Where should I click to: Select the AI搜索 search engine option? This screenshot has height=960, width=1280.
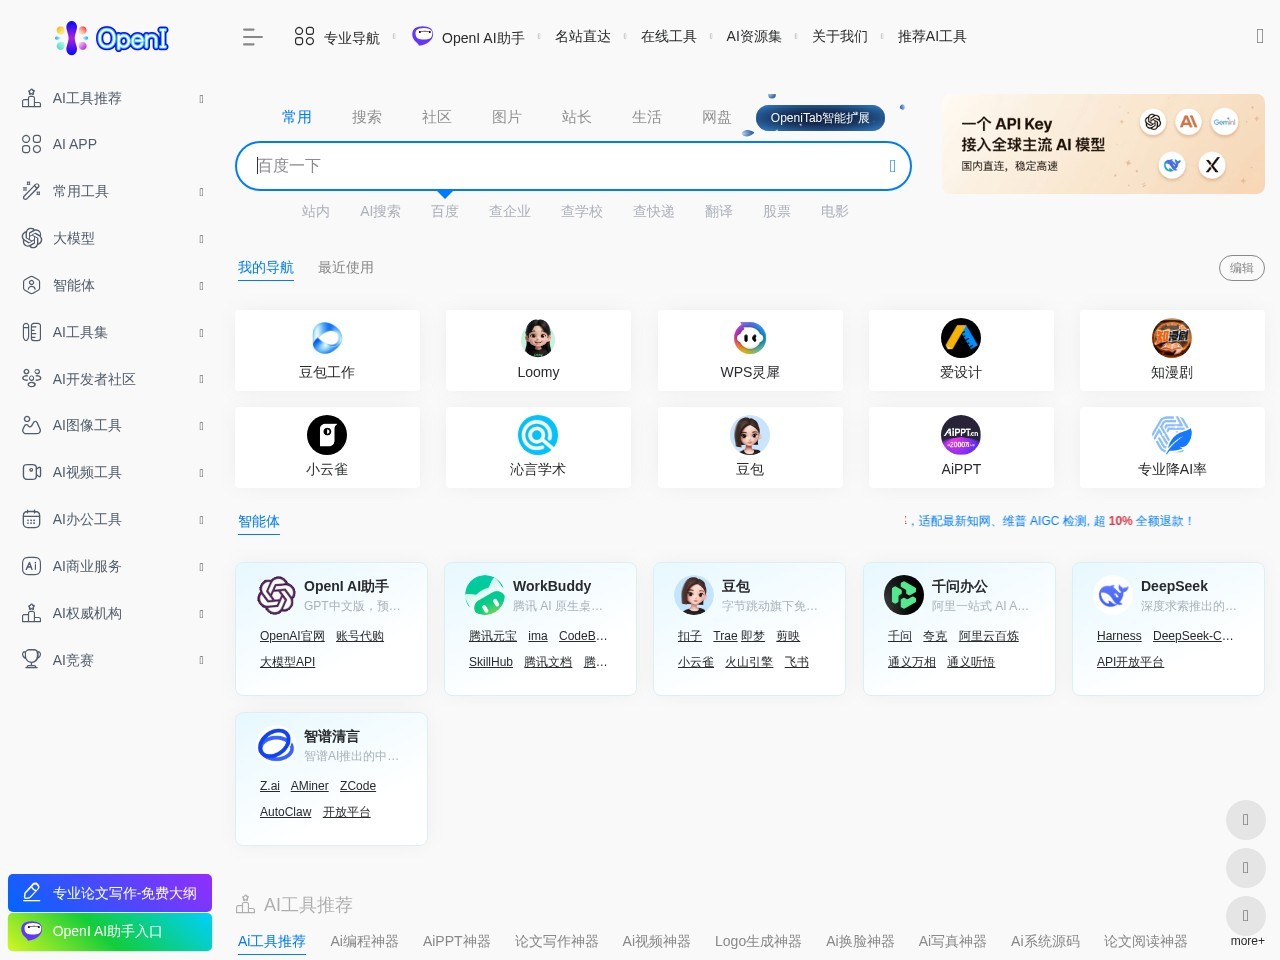[x=381, y=211]
